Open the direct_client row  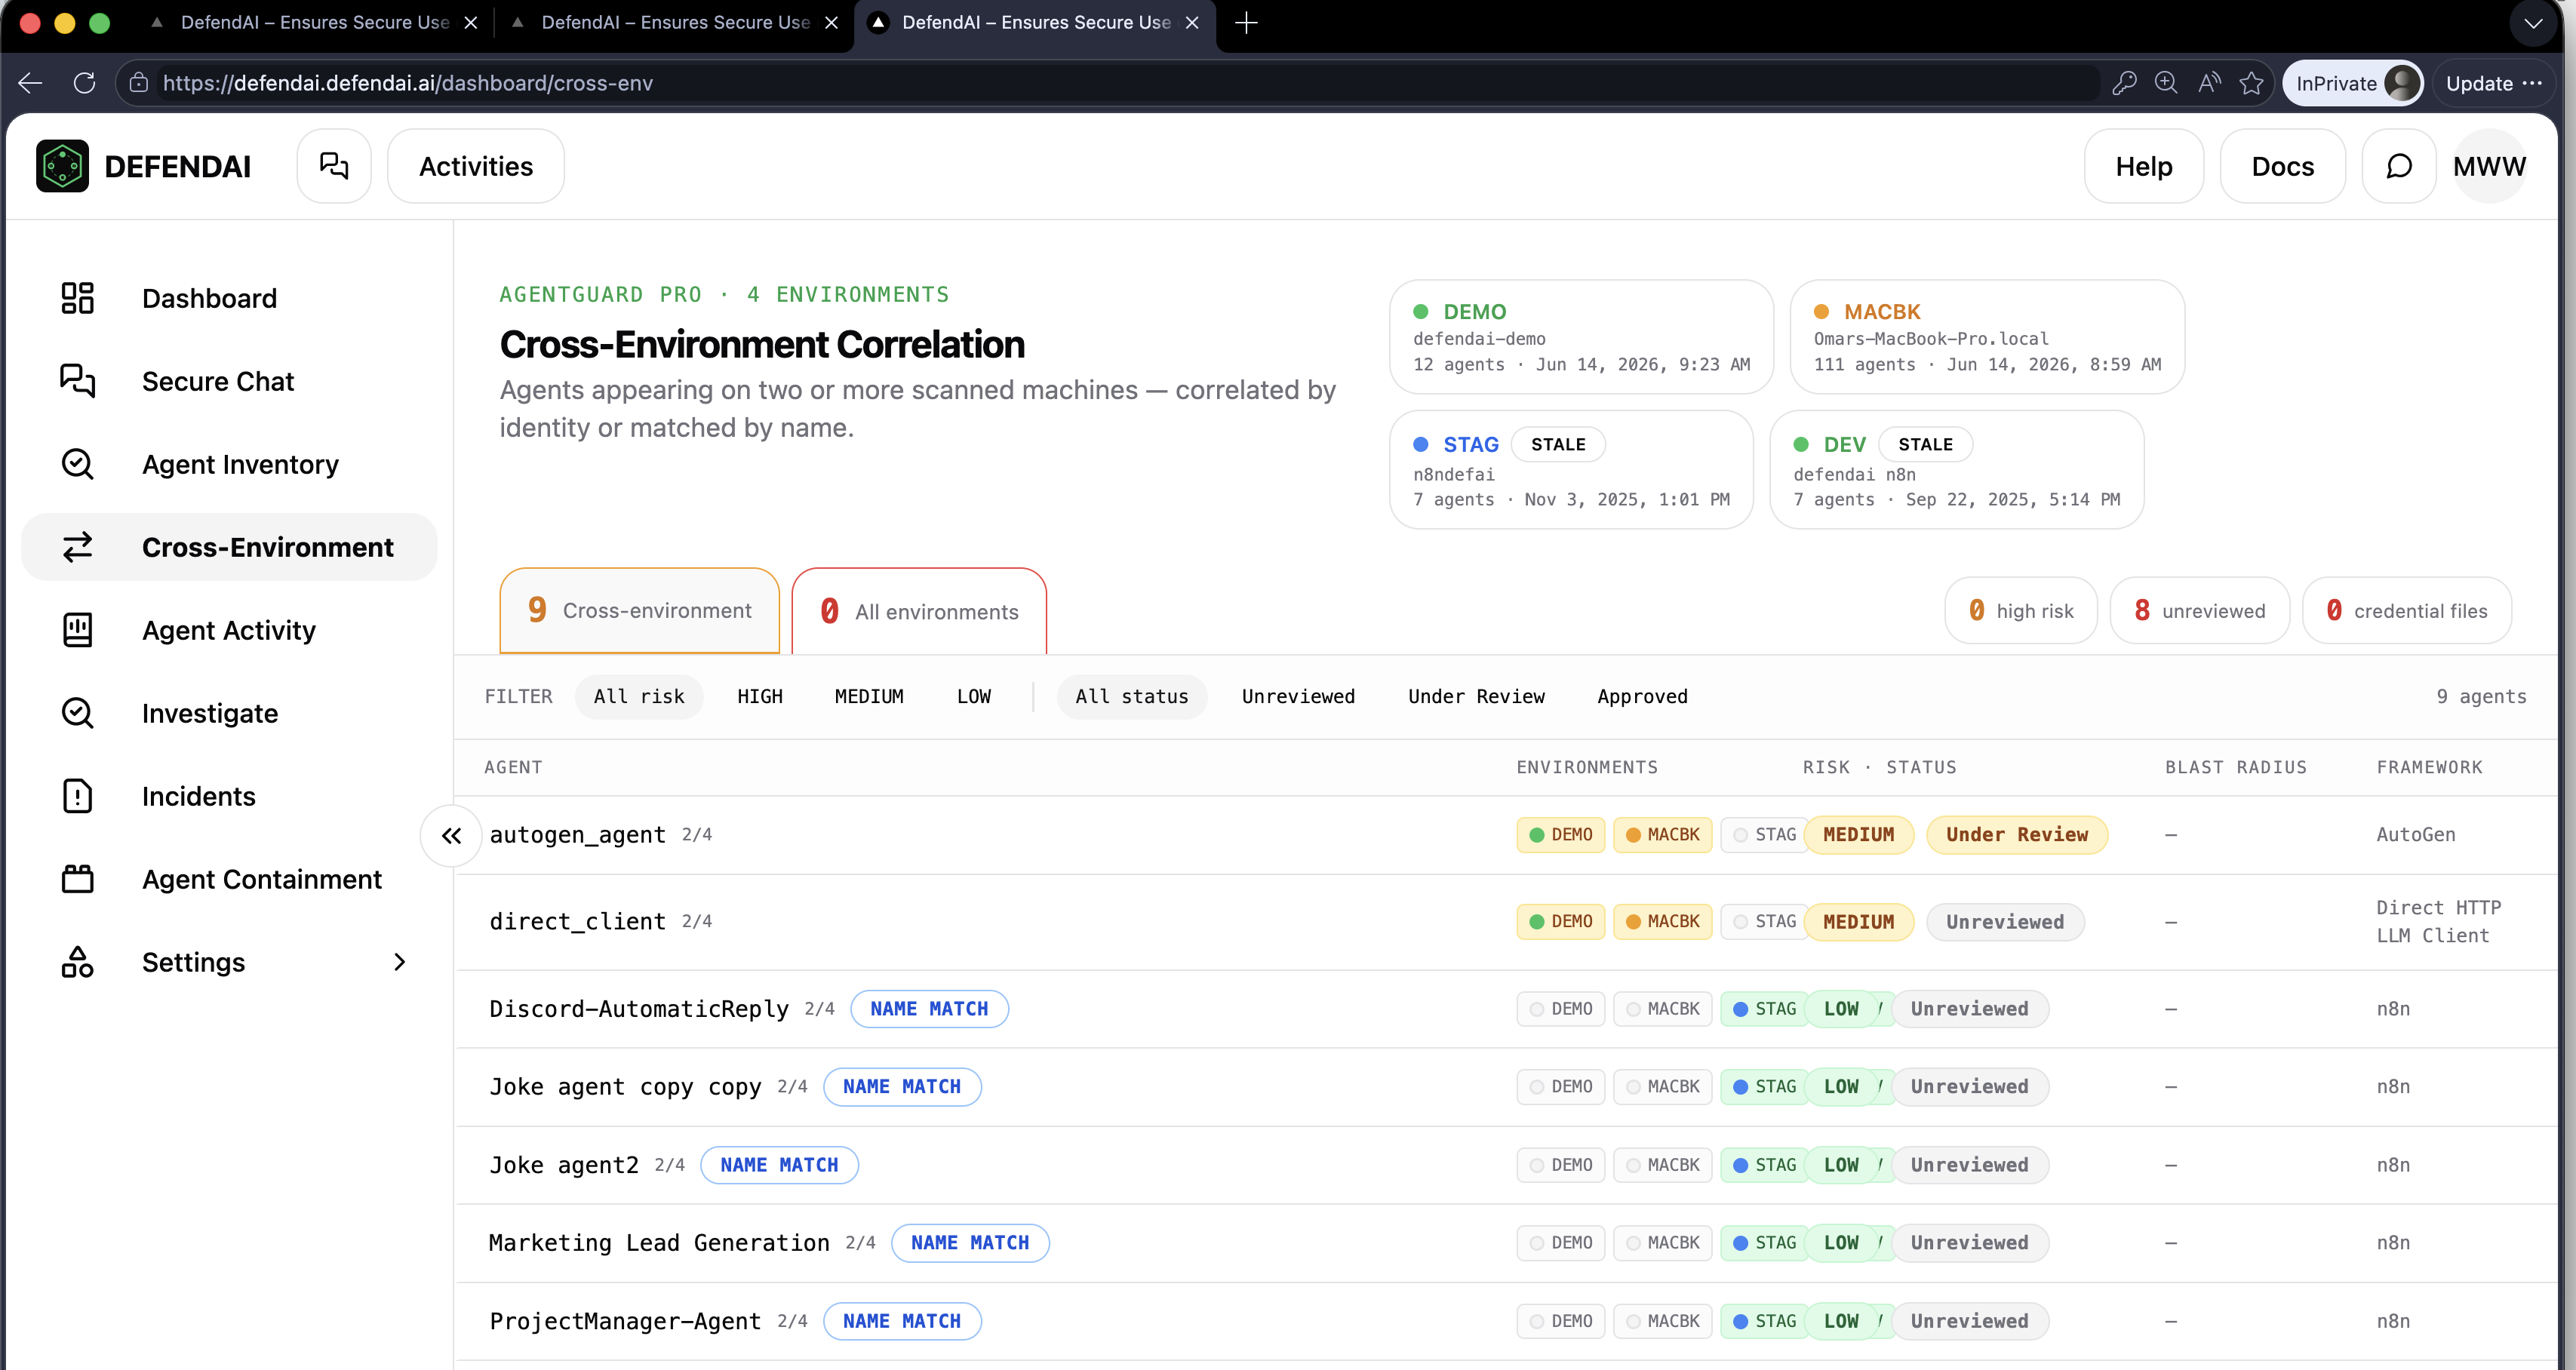click(1505, 921)
